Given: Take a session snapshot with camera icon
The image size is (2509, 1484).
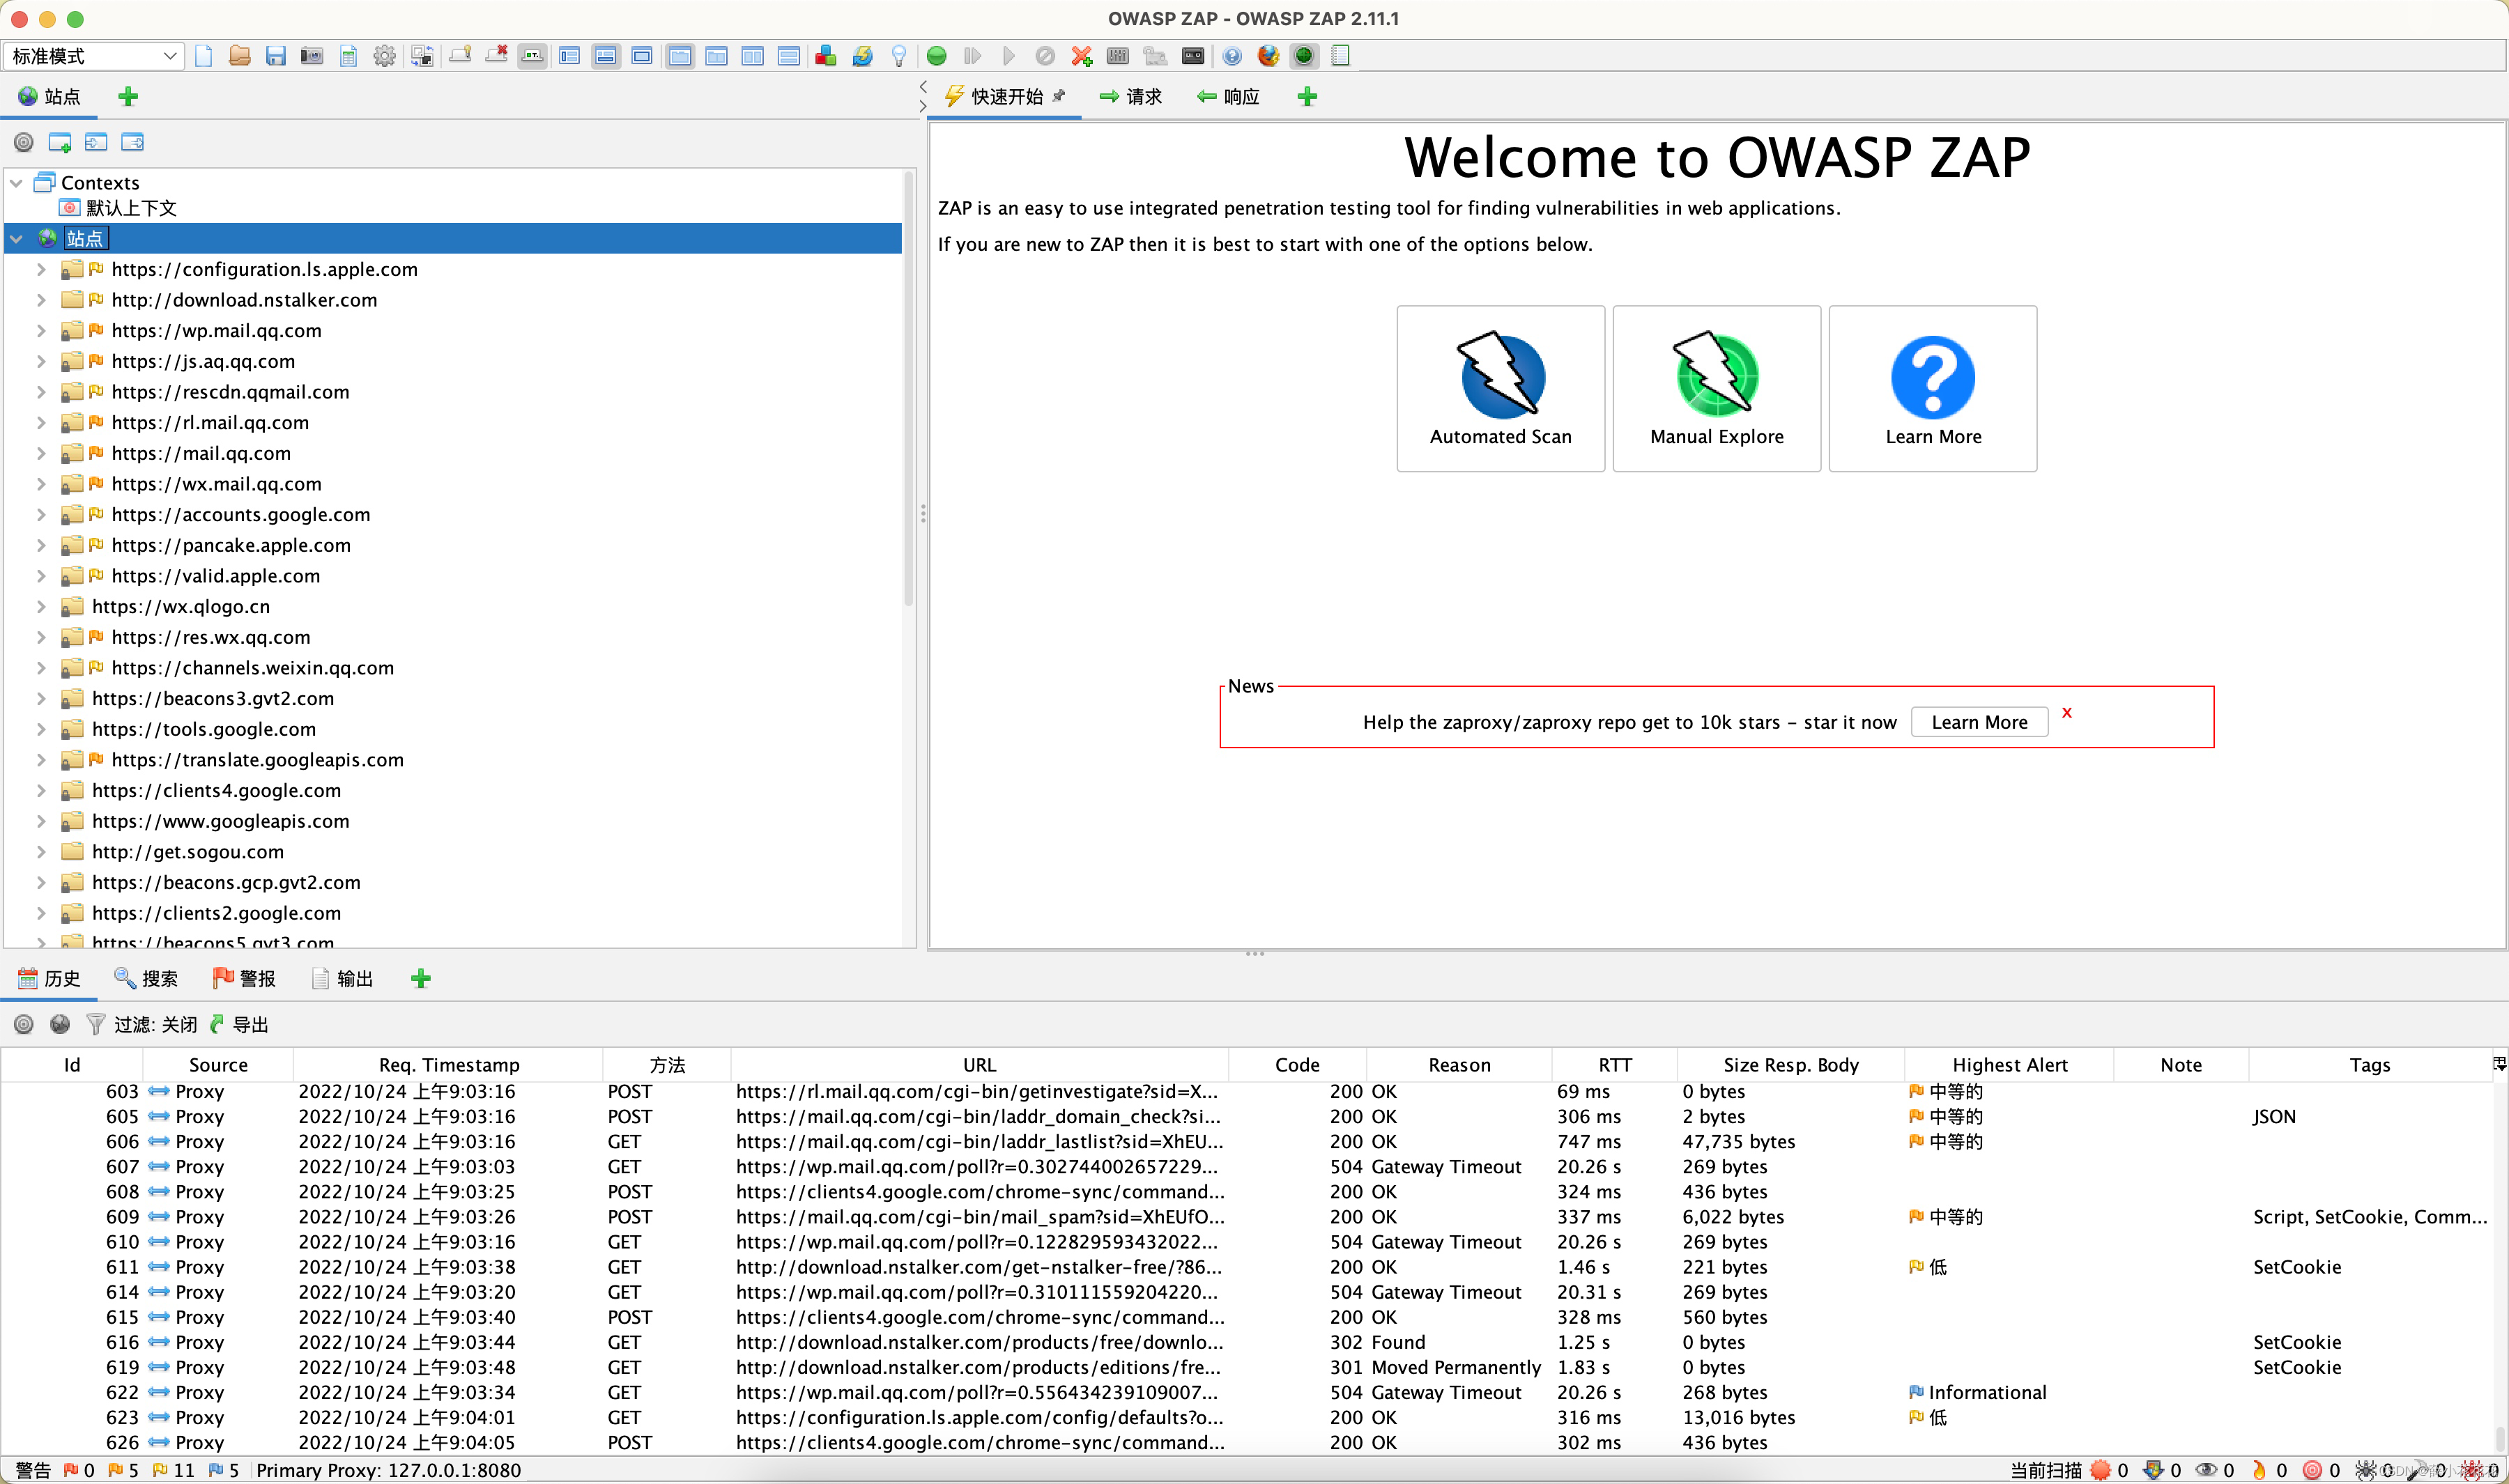Looking at the screenshot, I should pos(311,56).
